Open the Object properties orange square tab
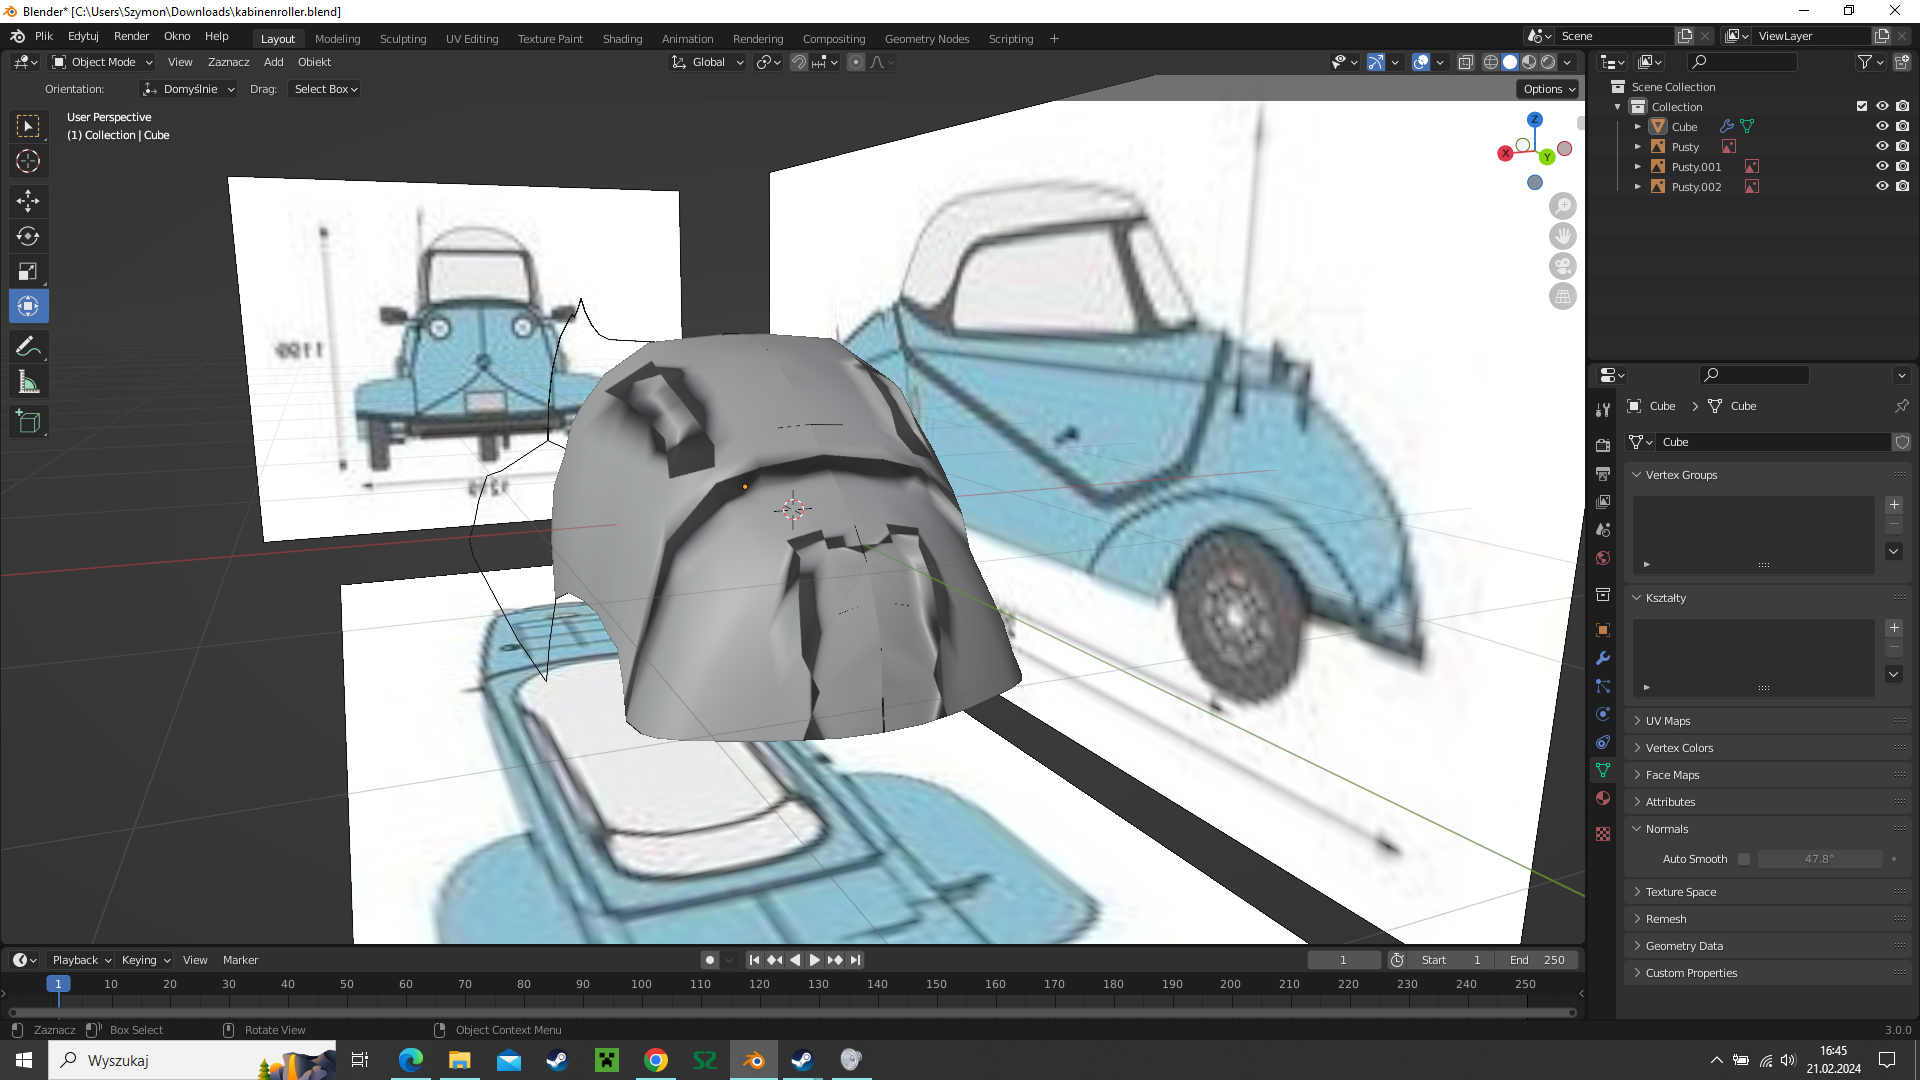The width and height of the screenshot is (1920, 1080). coord(1603,630)
